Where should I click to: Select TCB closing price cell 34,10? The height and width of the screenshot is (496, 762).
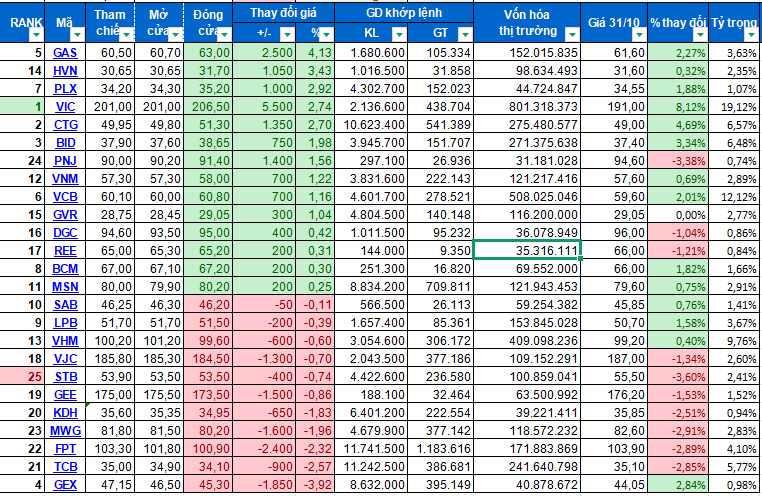click(208, 466)
